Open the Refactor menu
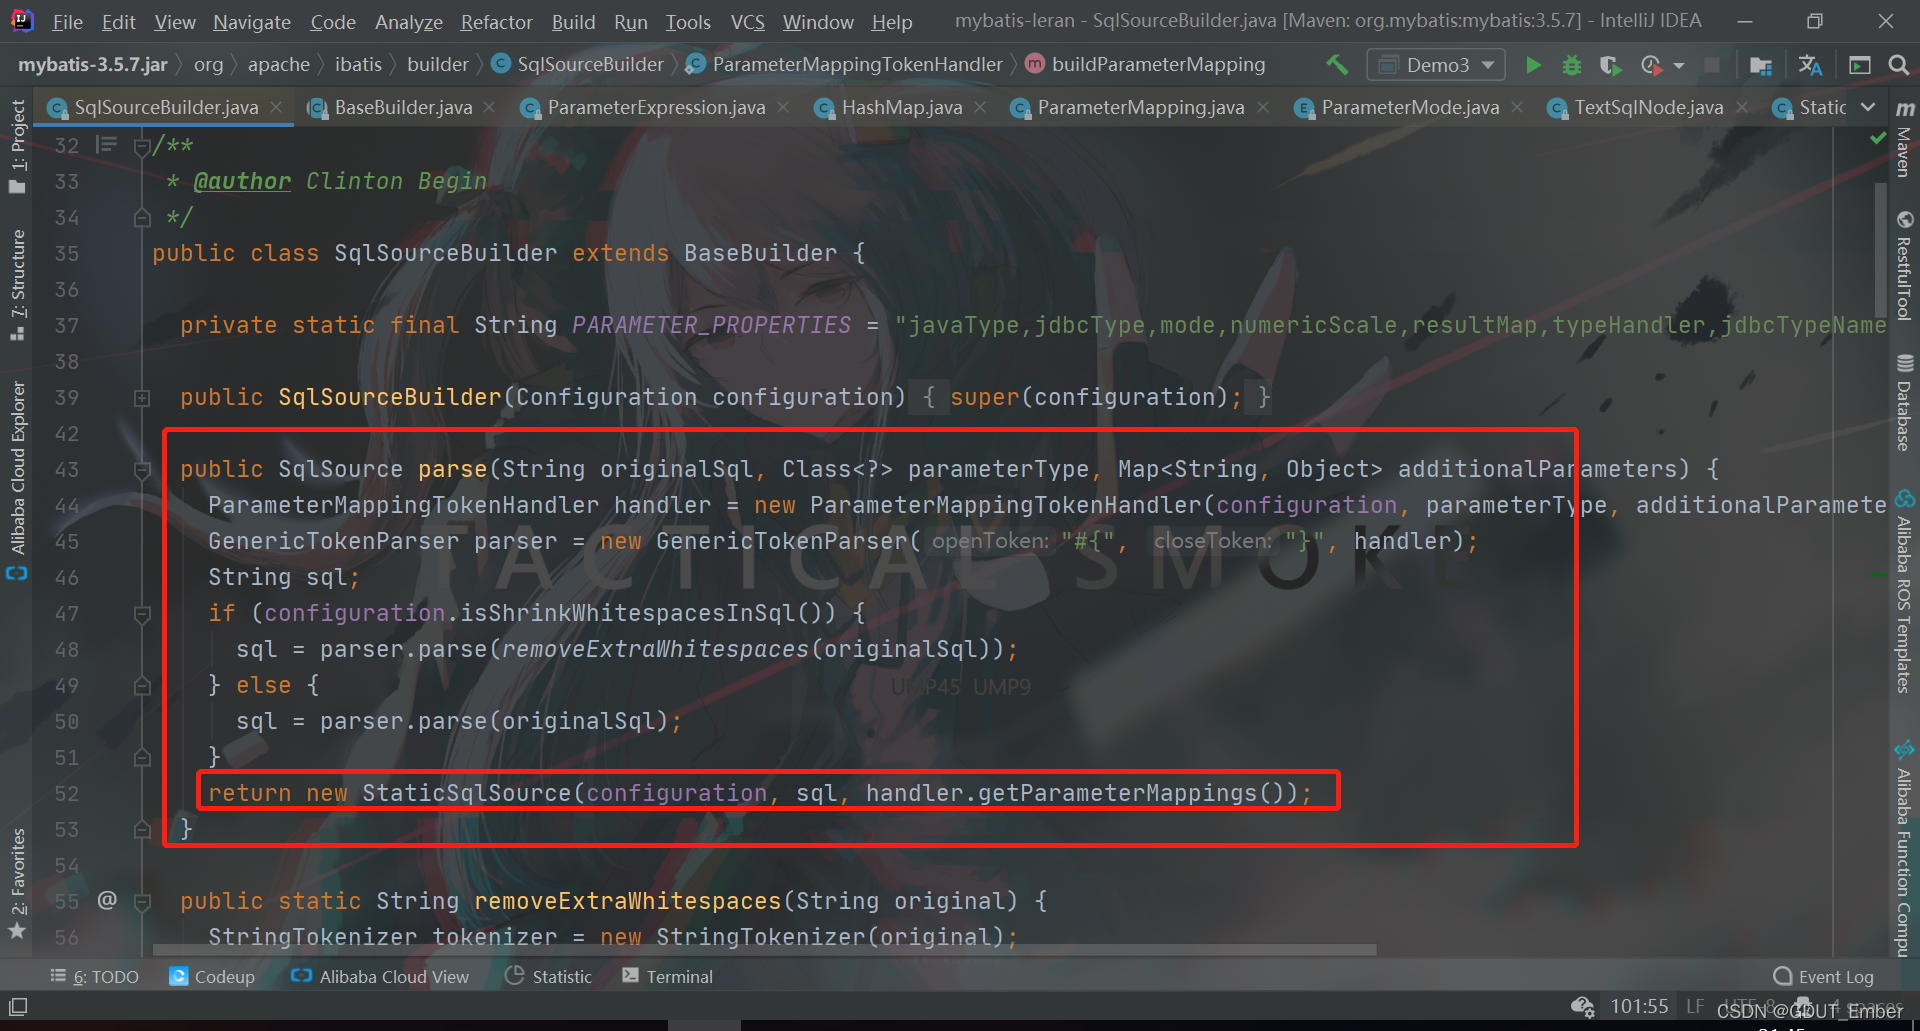 tap(496, 21)
